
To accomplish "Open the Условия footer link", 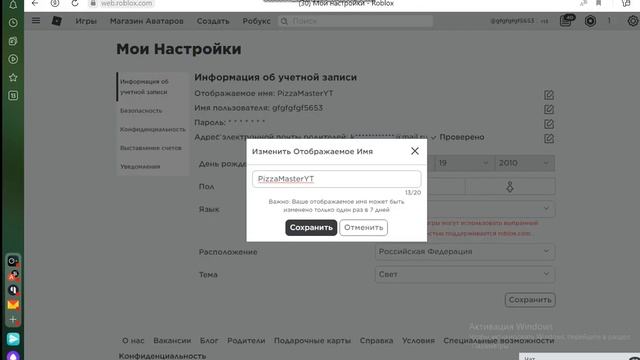I will tap(418, 340).
